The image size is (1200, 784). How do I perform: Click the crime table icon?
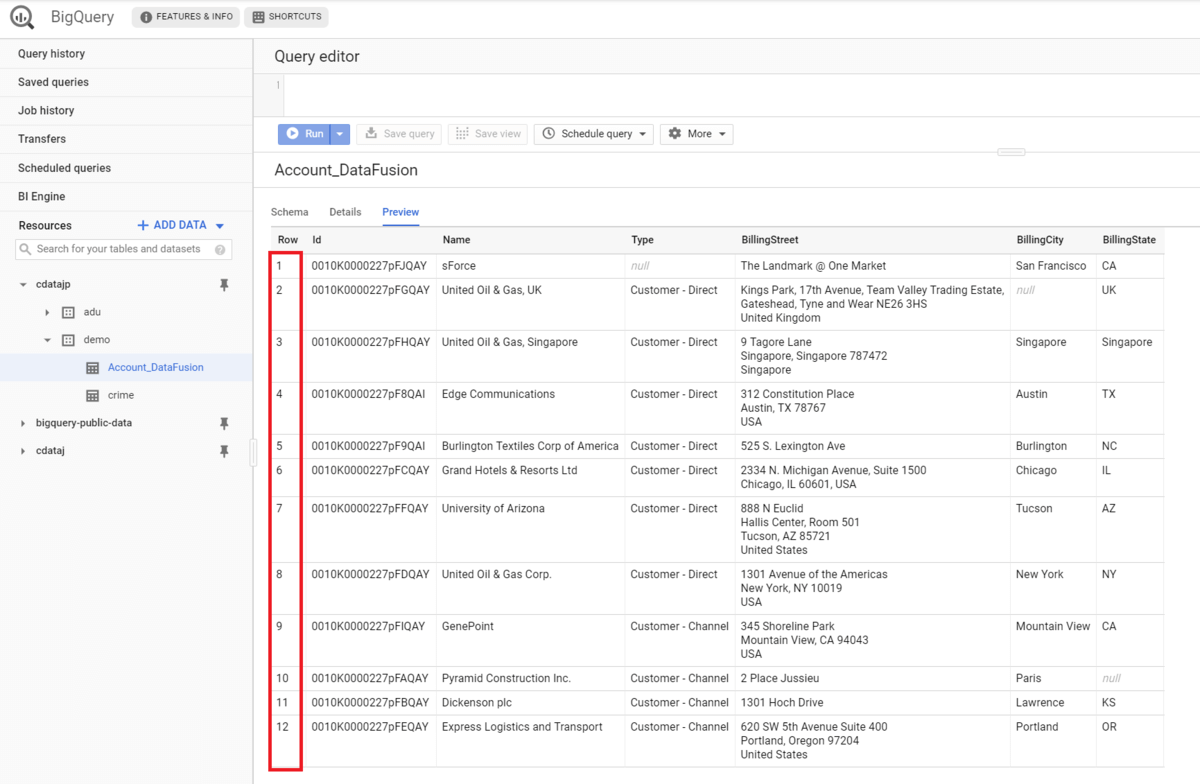(x=93, y=395)
